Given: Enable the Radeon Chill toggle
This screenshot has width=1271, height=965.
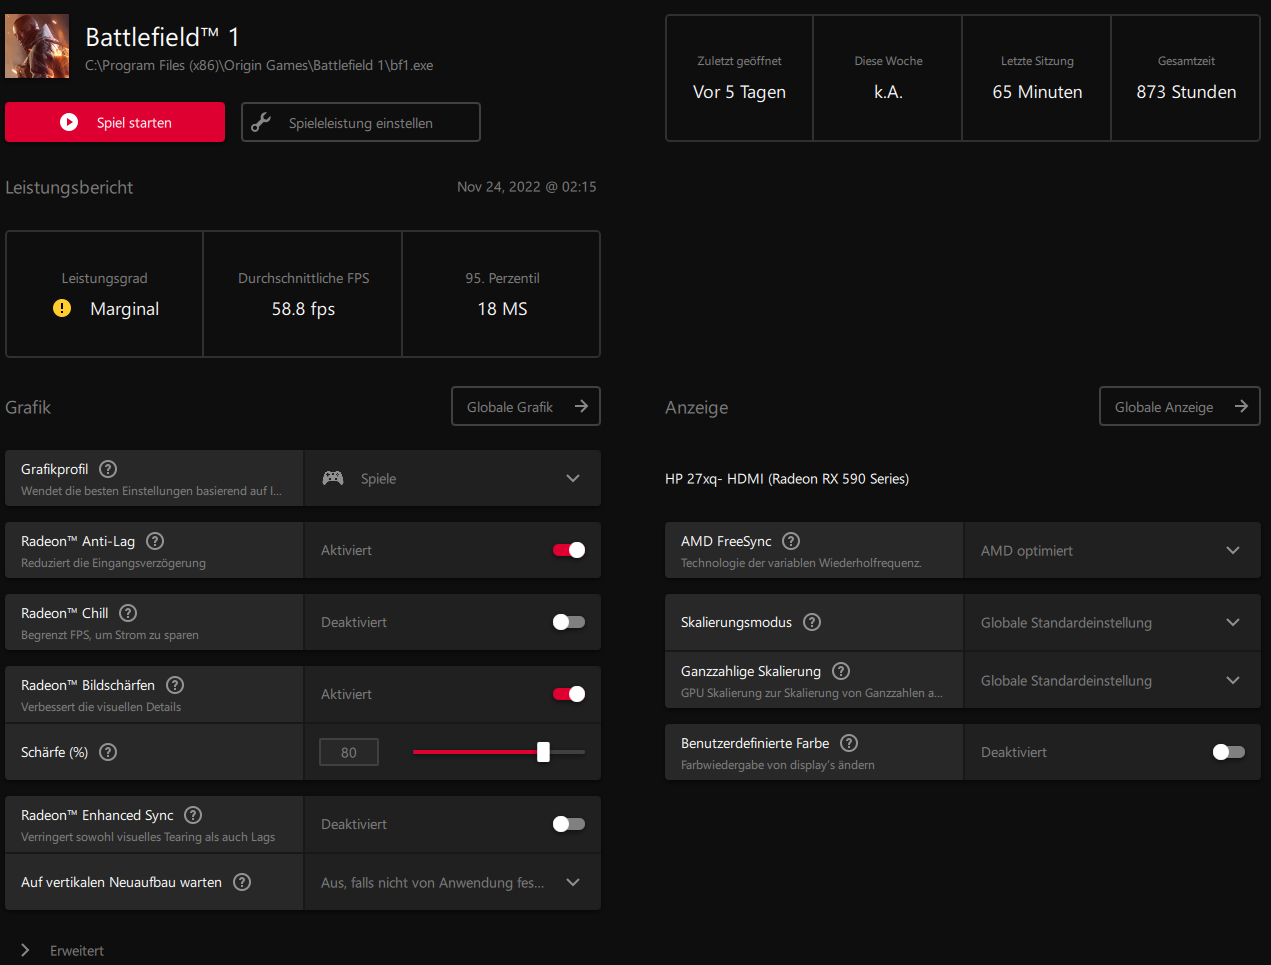Looking at the screenshot, I should (x=569, y=622).
